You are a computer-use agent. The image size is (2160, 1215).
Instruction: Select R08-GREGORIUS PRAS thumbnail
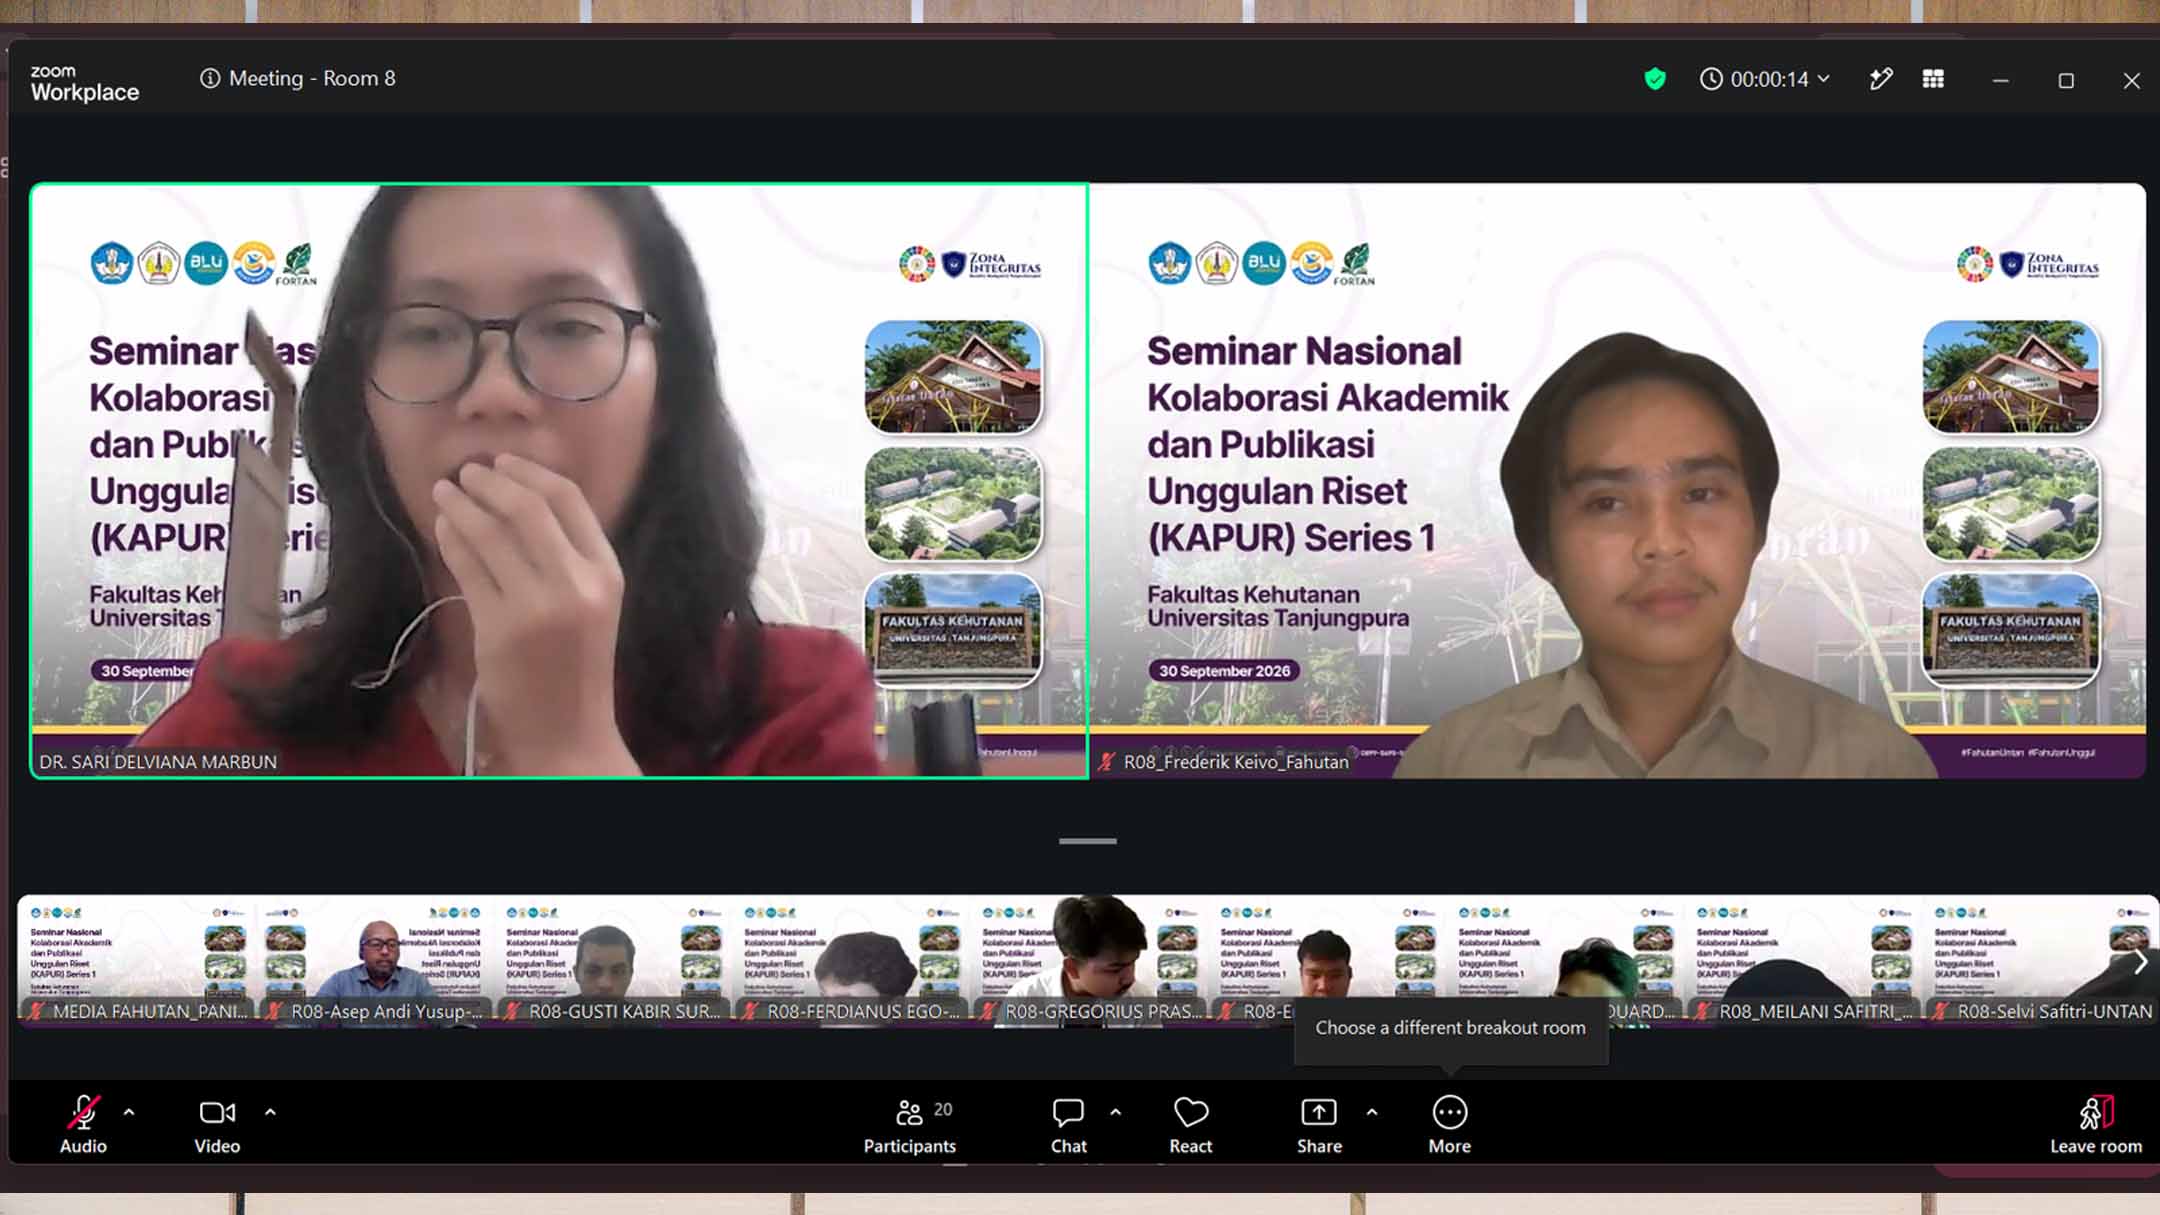click(x=1089, y=959)
